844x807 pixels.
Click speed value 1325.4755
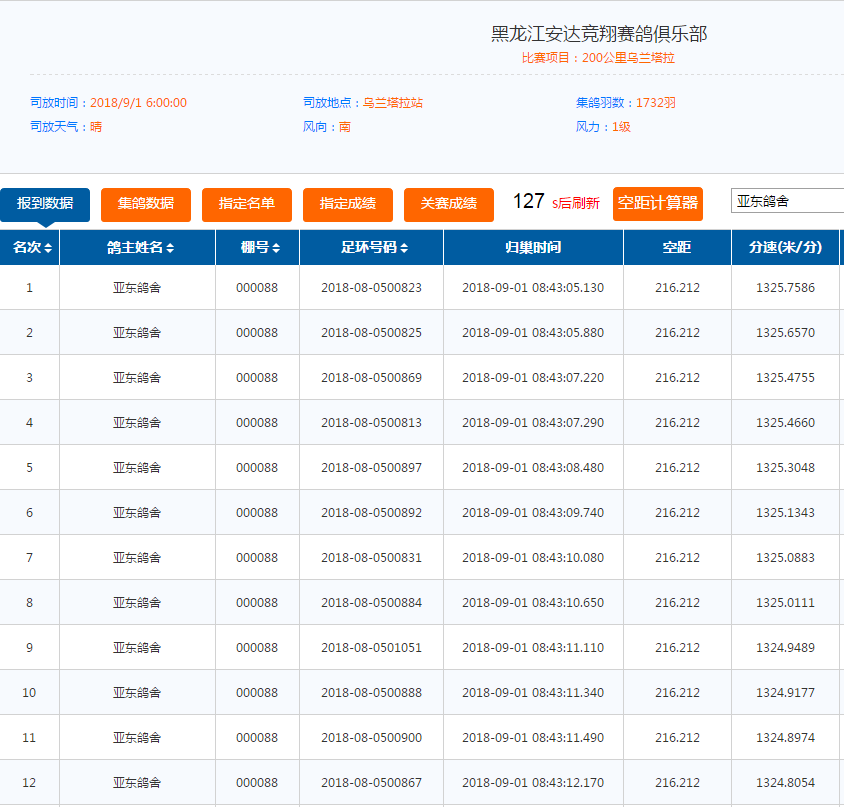785,378
